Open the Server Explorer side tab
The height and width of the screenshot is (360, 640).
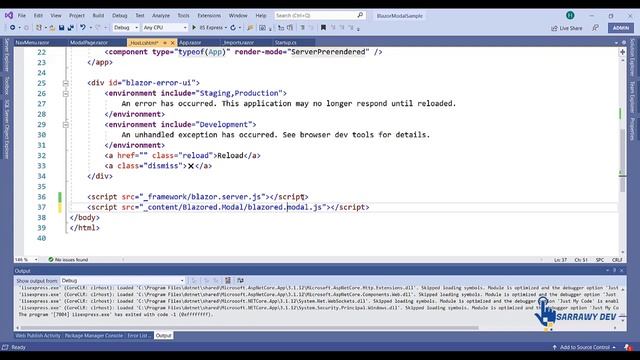pos(7,54)
